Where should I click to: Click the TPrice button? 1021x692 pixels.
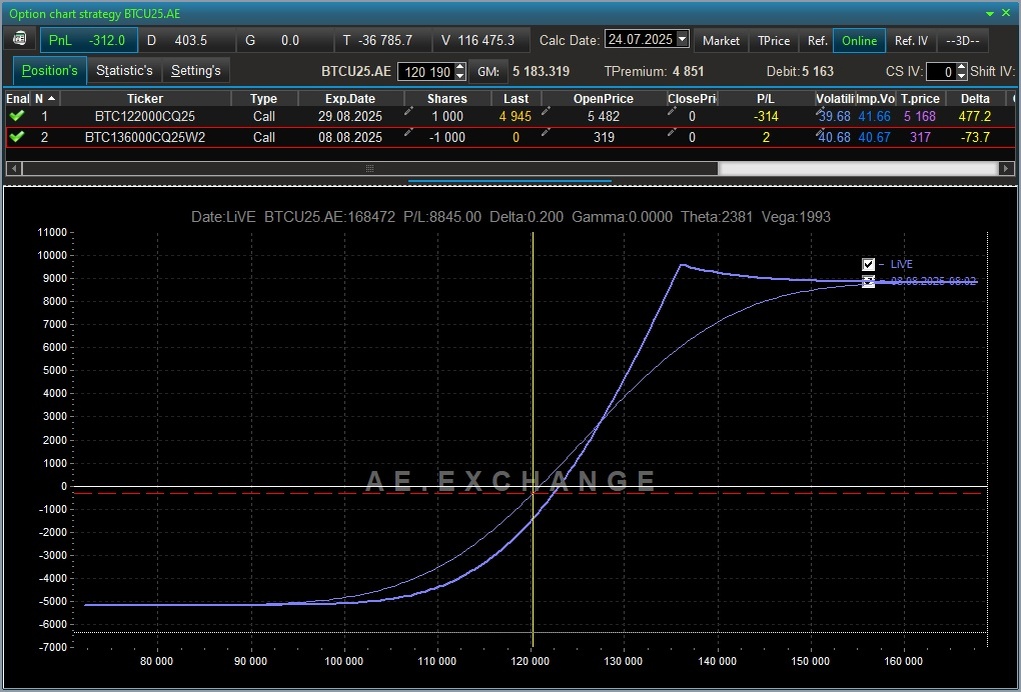774,40
